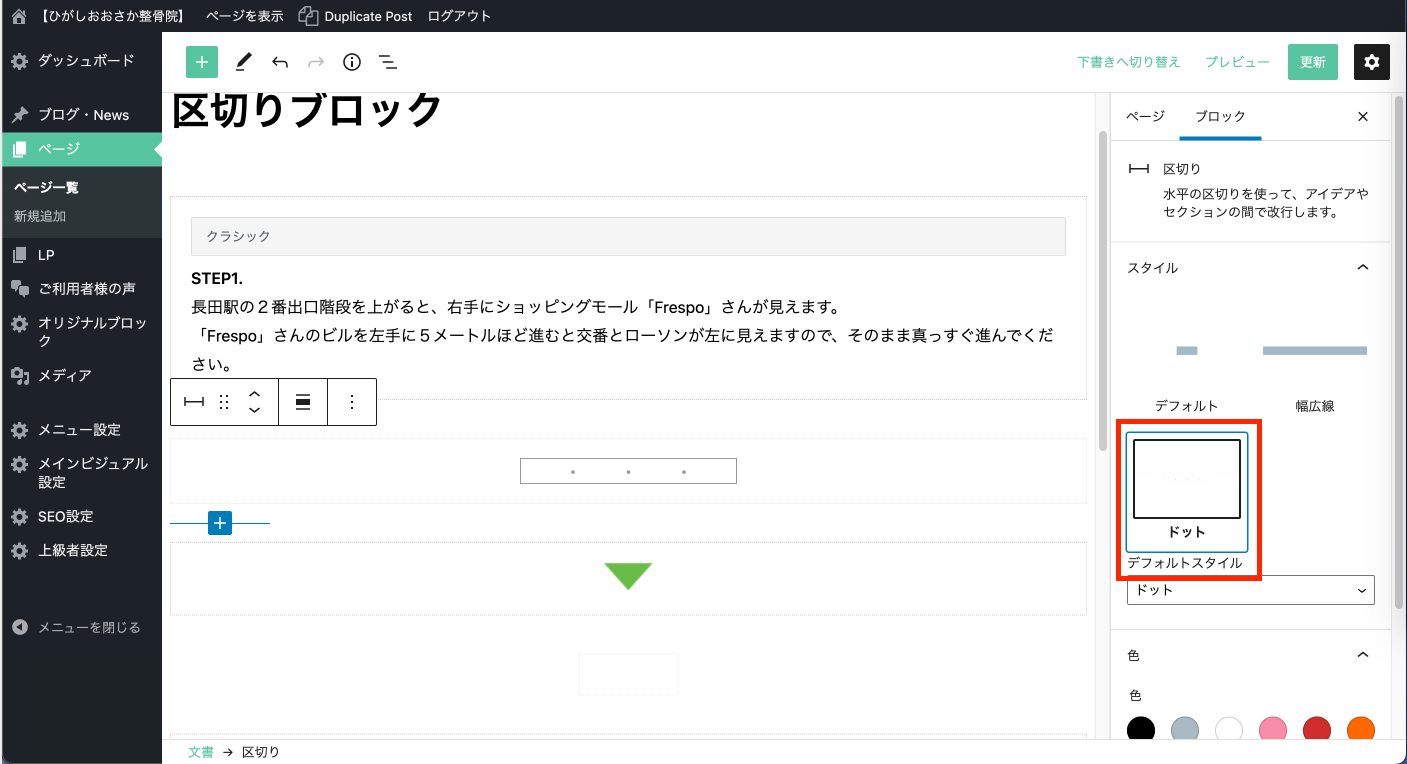Open the list view outline

[388, 62]
